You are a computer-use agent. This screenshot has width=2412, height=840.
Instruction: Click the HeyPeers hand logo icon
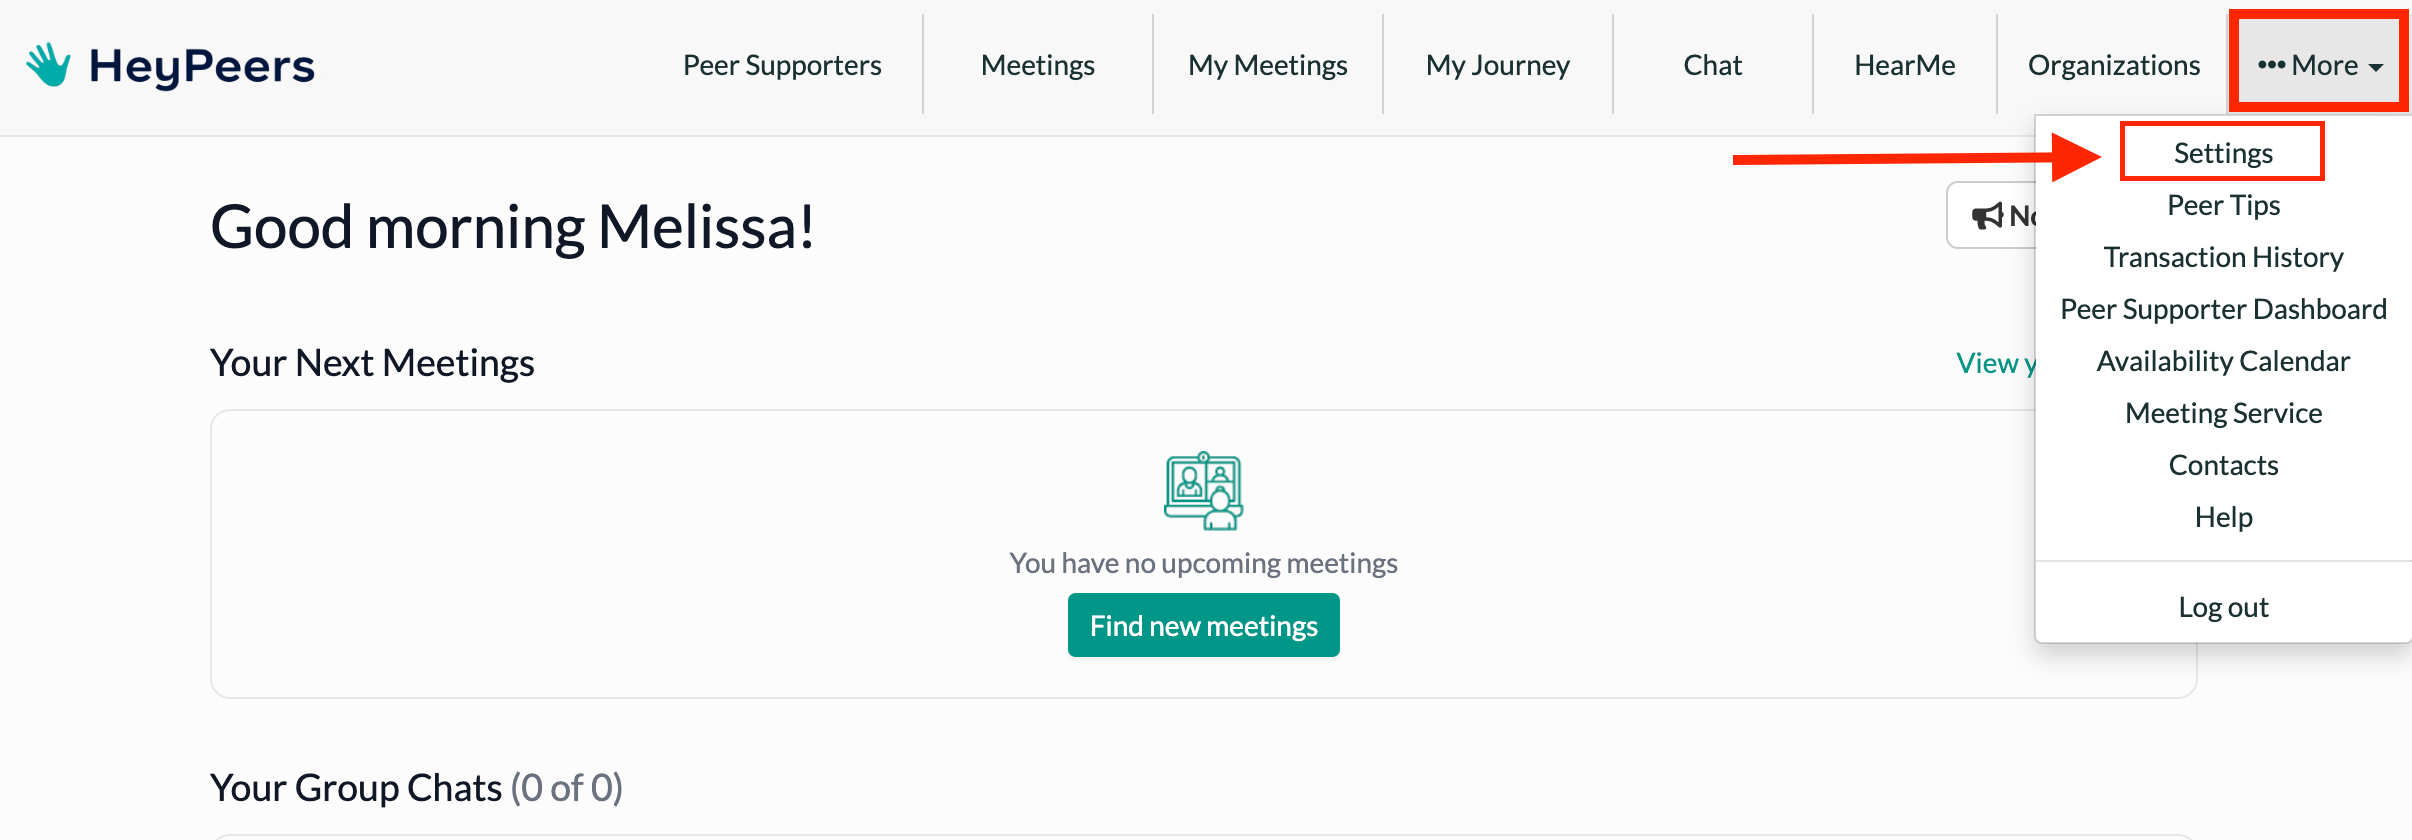[48, 65]
